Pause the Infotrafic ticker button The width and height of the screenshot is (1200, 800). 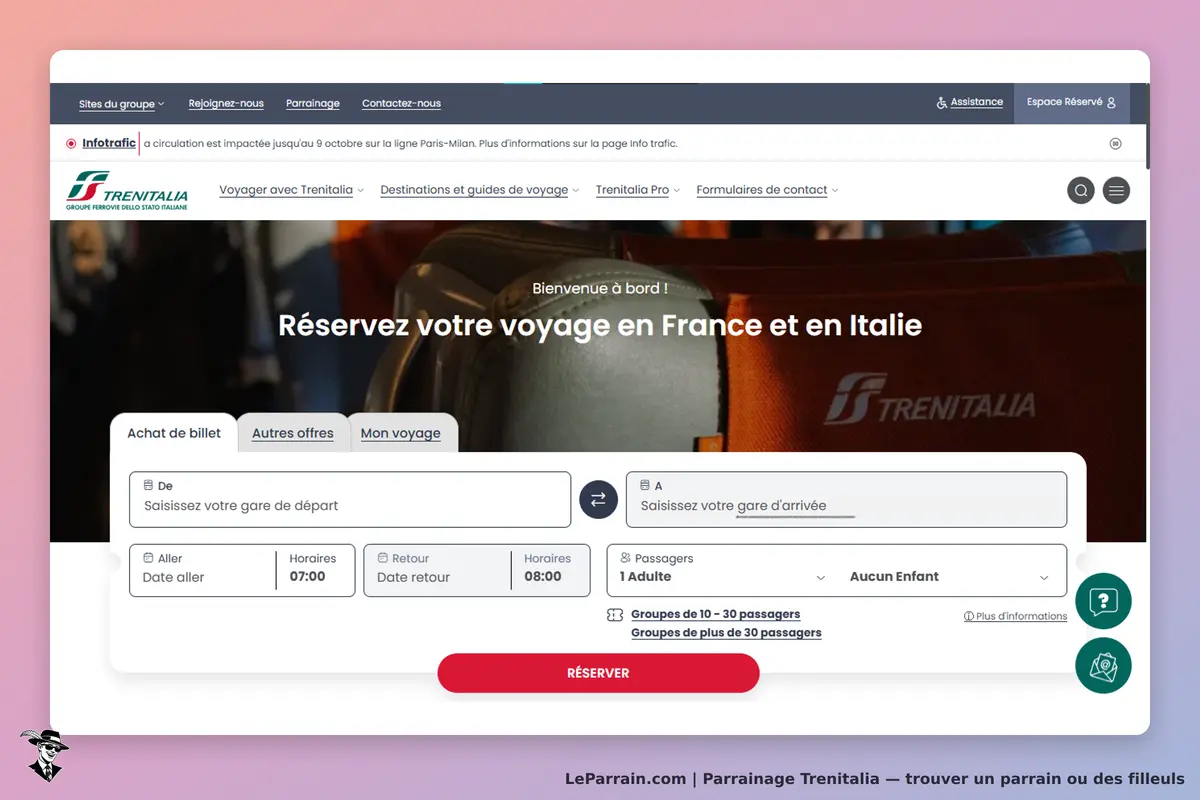pyautogui.click(x=1115, y=143)
